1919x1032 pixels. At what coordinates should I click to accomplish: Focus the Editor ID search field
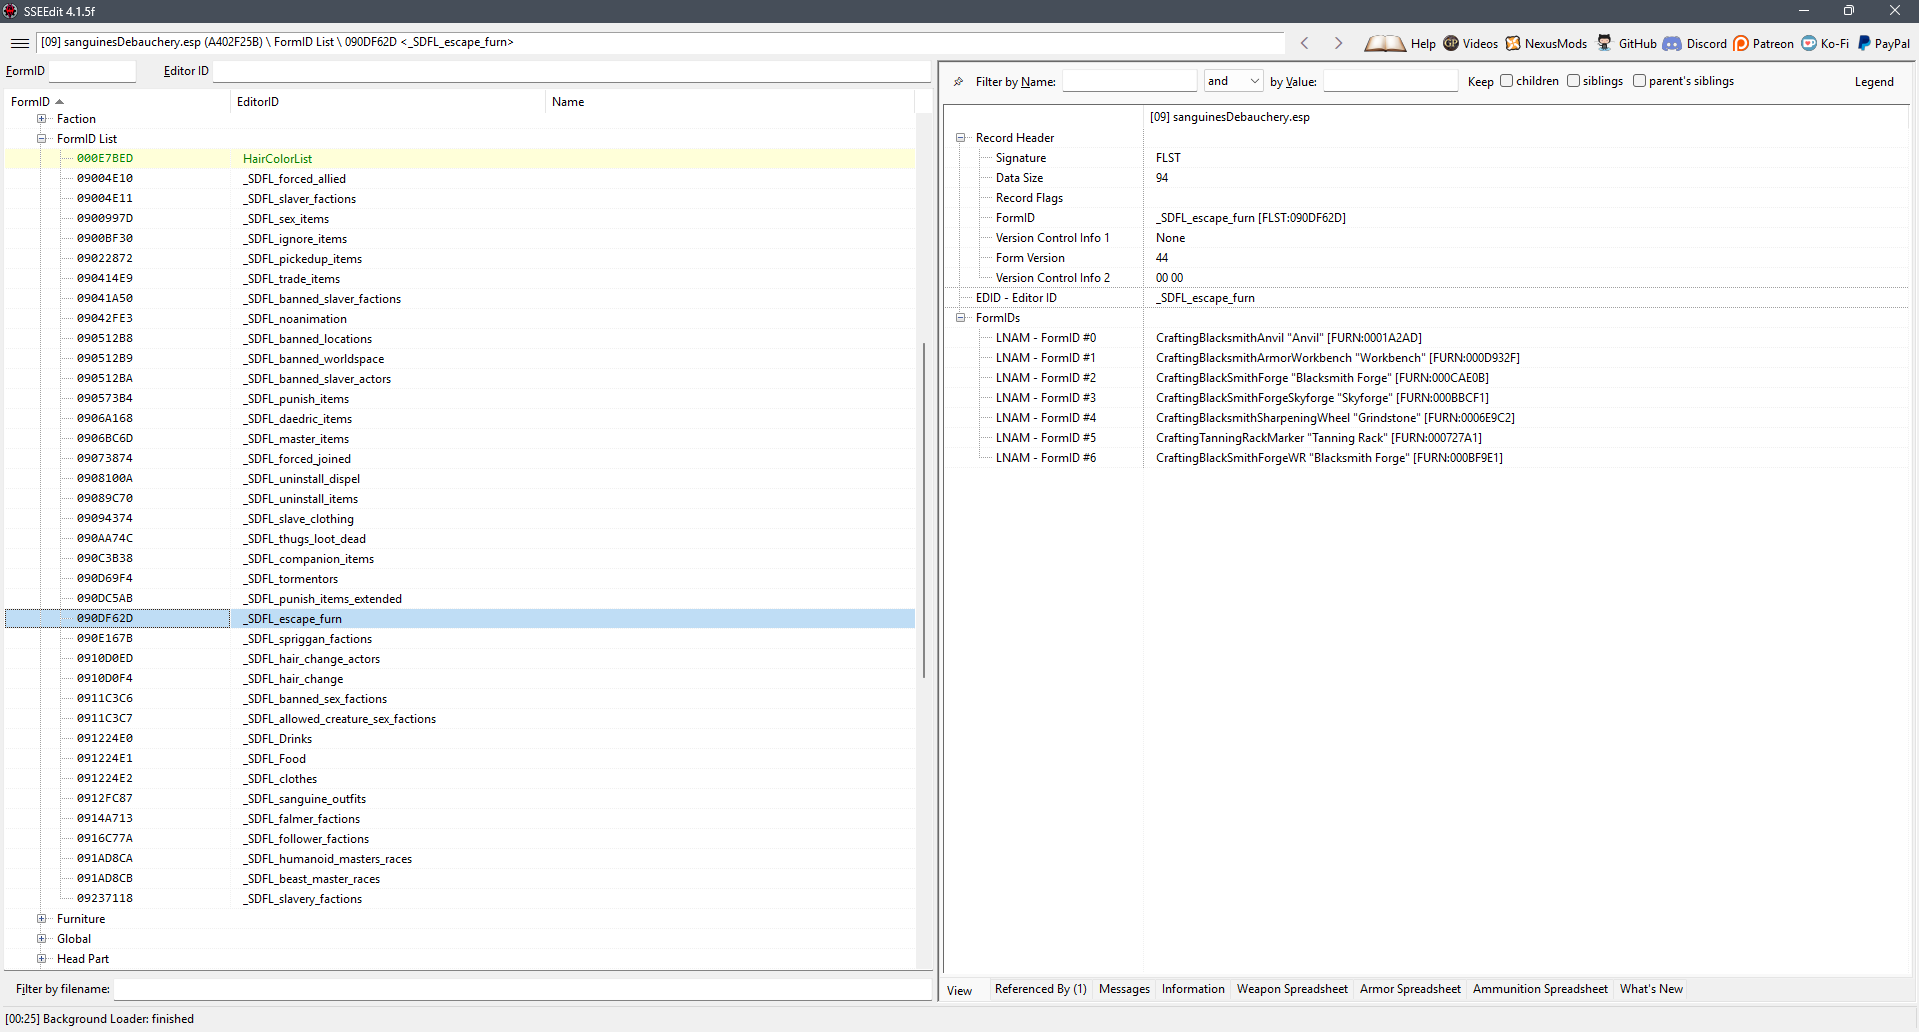coord(571,71)
